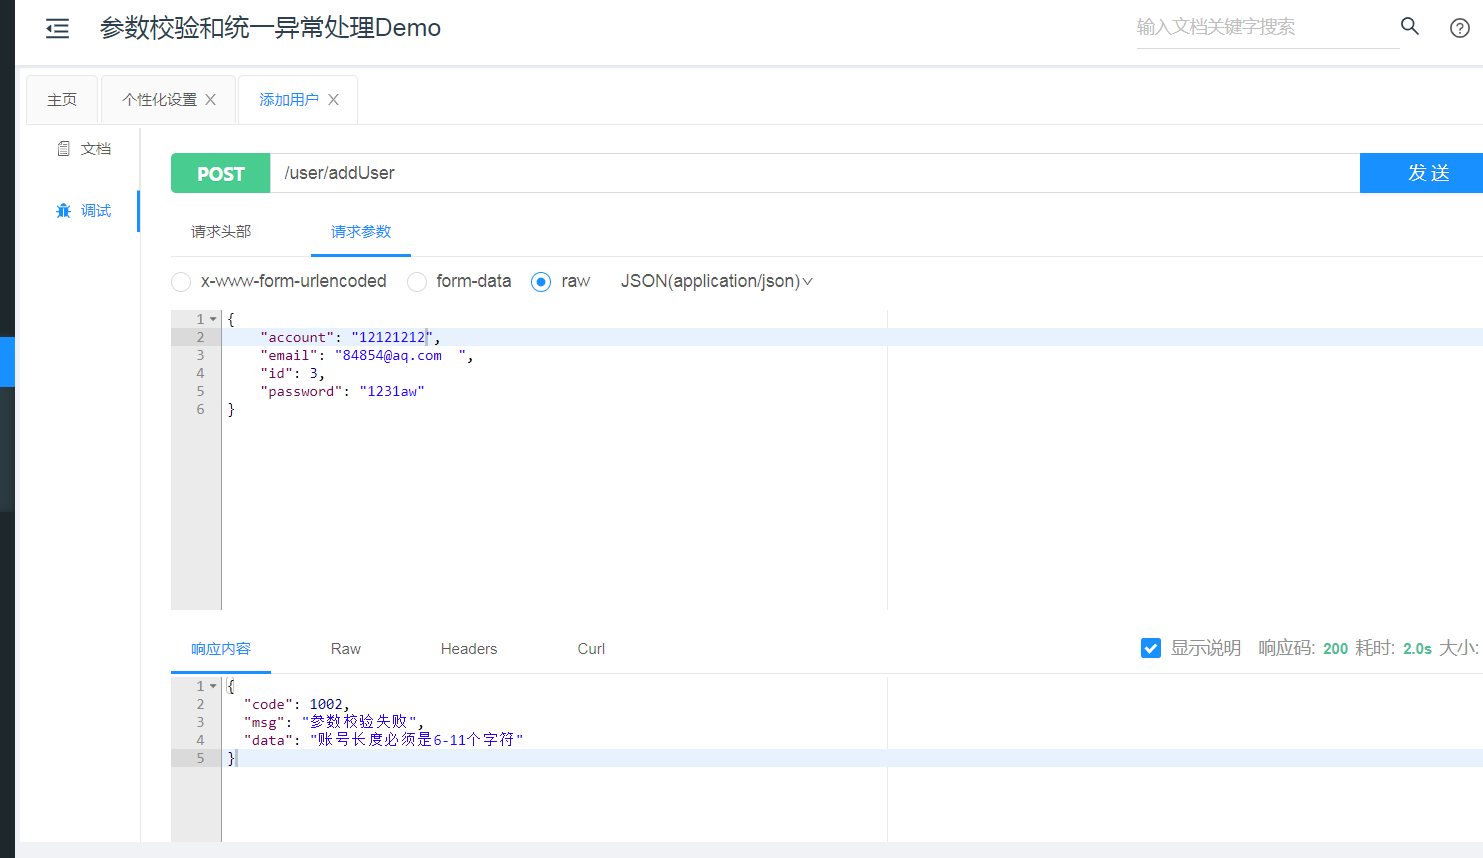Toggle the 显示说明 checkbox
1483x858 pixels.
[x=1151, y=648]
